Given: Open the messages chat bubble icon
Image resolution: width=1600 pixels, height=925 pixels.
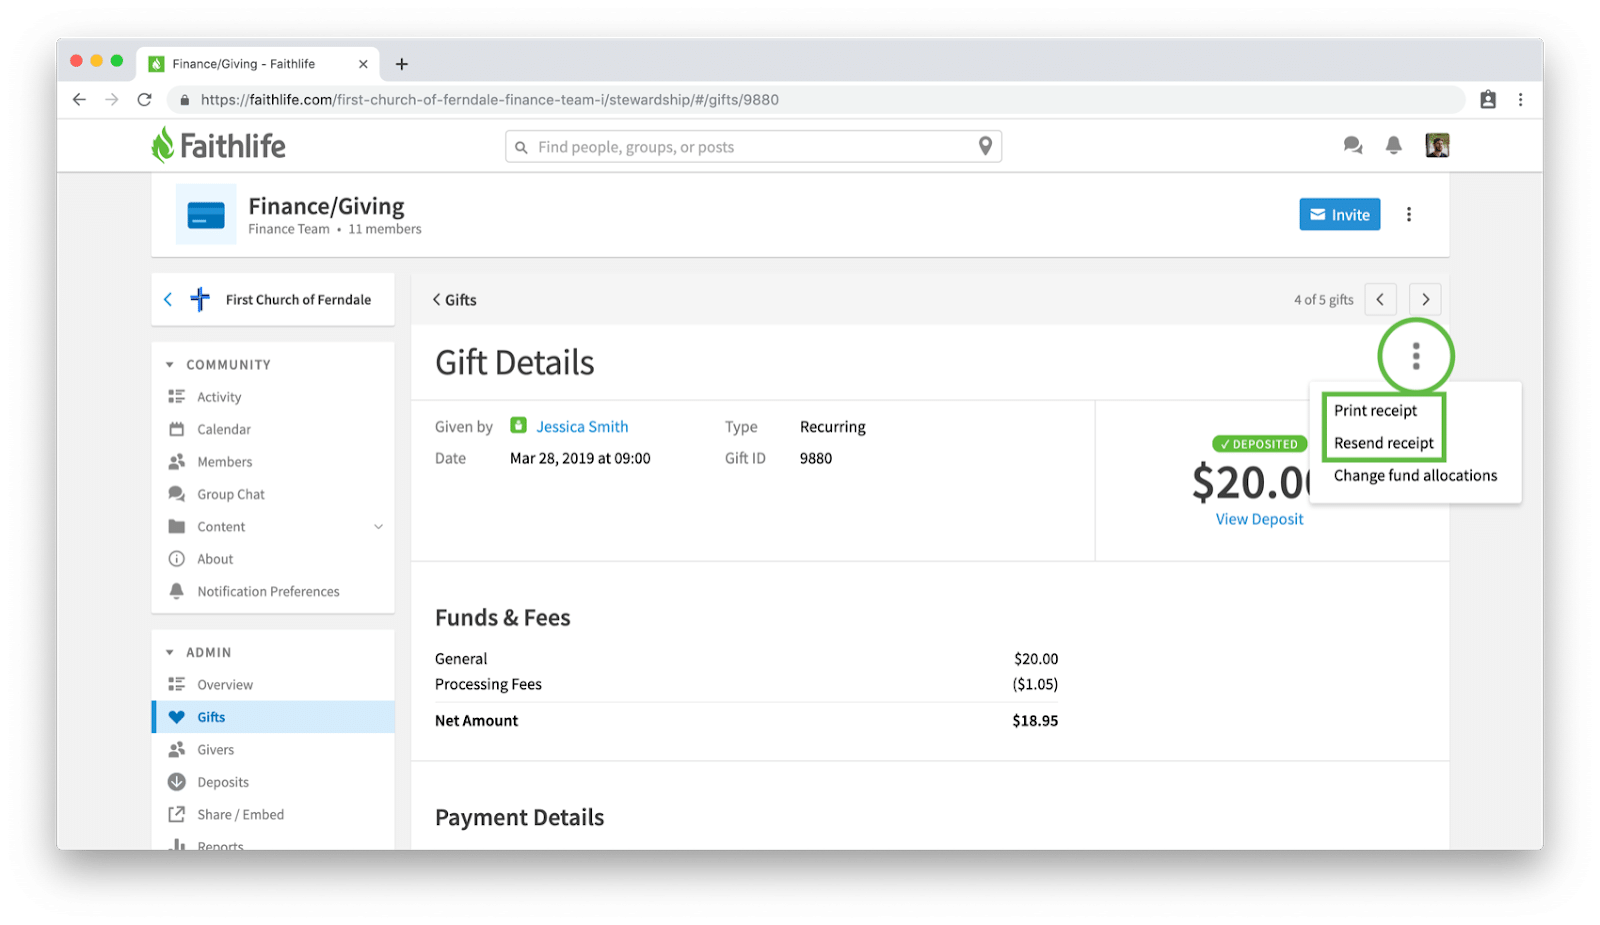Looking at the screenshot, I should [x=1353, y=146].
